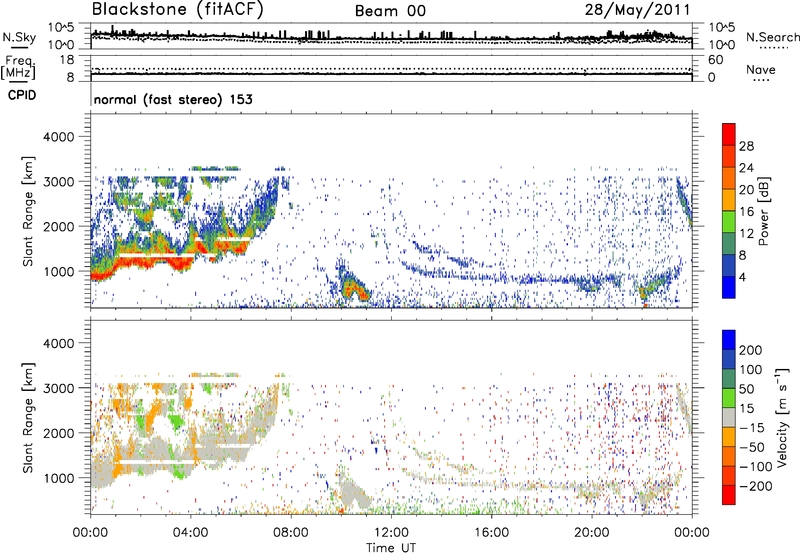Click the '-100' velocity colorbar label
The height and width of the screenshot is (554, 800).
(756, 467)
